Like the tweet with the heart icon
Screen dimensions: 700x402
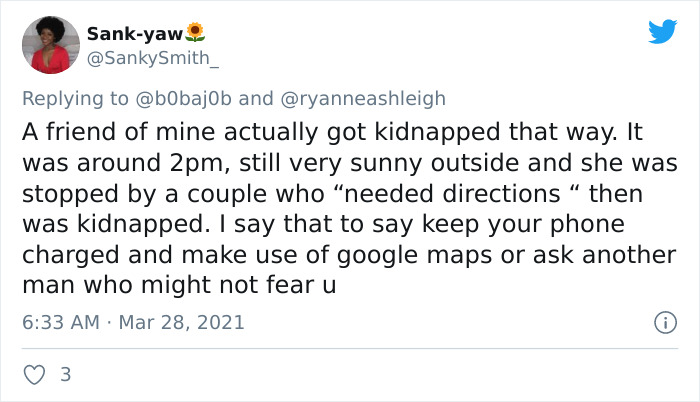(34, 374)
